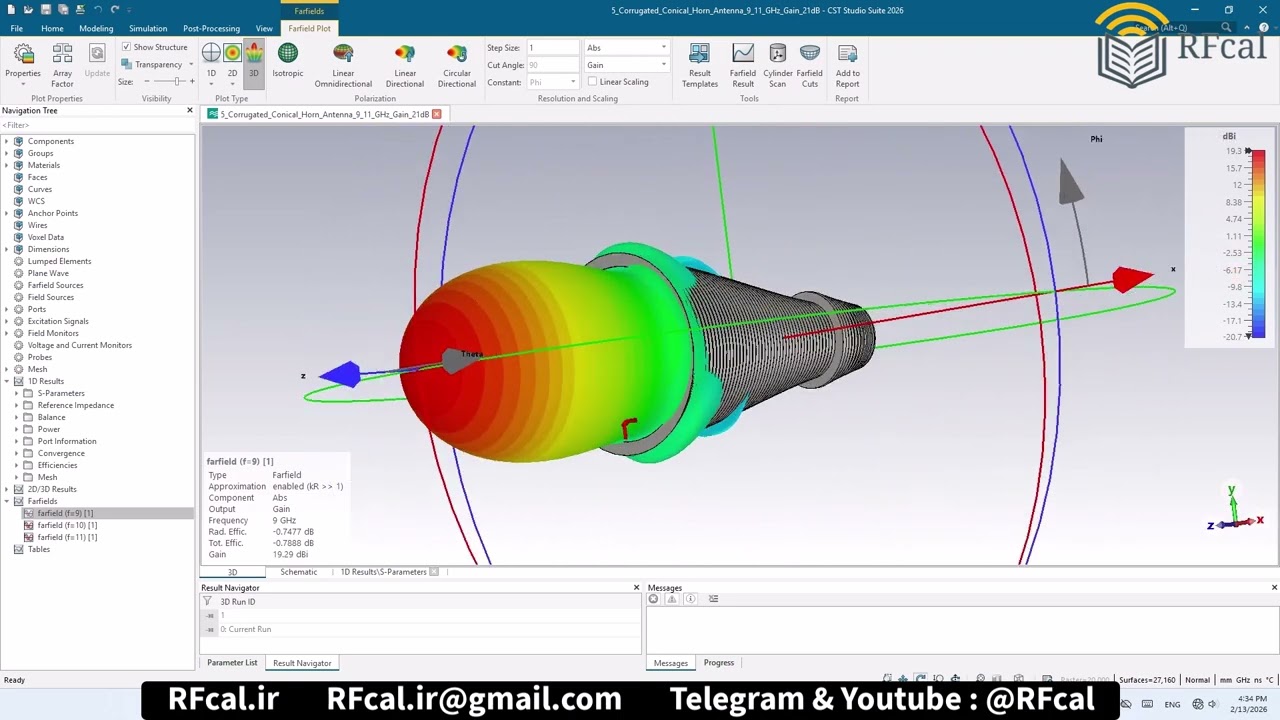Switch to the Modeling ribbon tab
1280x720 pixels.
96,28
